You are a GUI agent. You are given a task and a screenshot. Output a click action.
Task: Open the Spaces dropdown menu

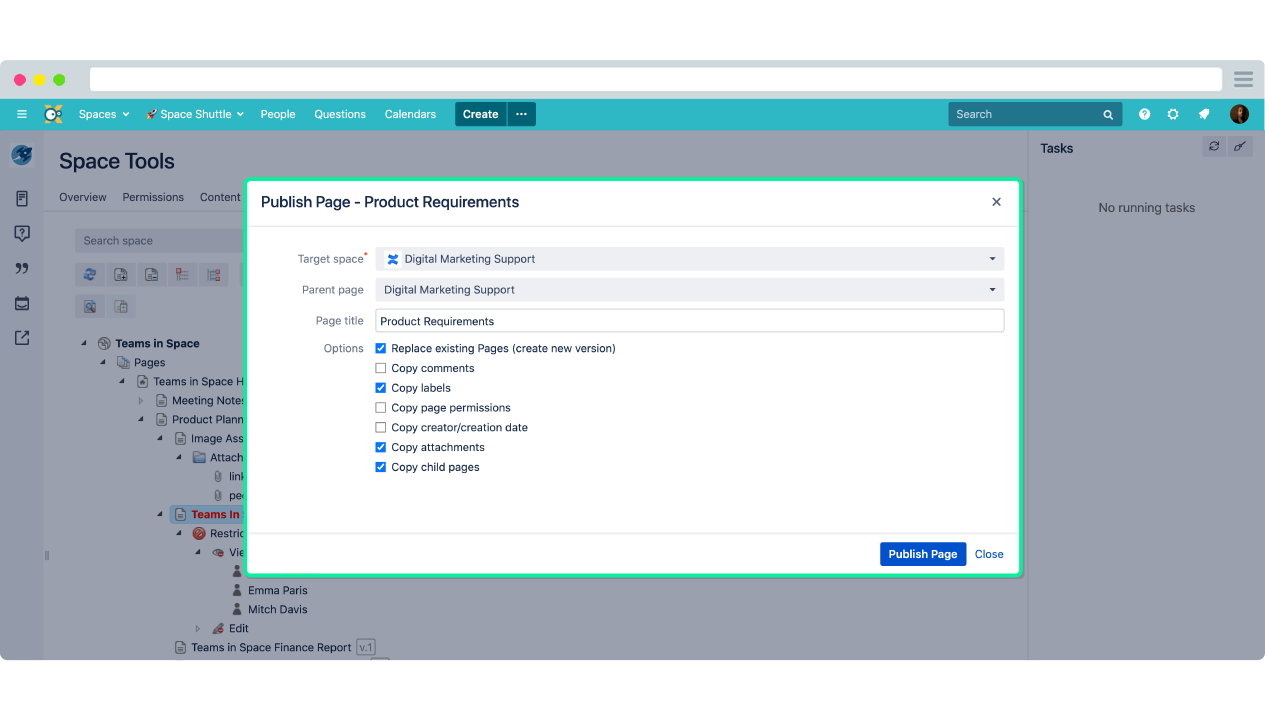104,114
